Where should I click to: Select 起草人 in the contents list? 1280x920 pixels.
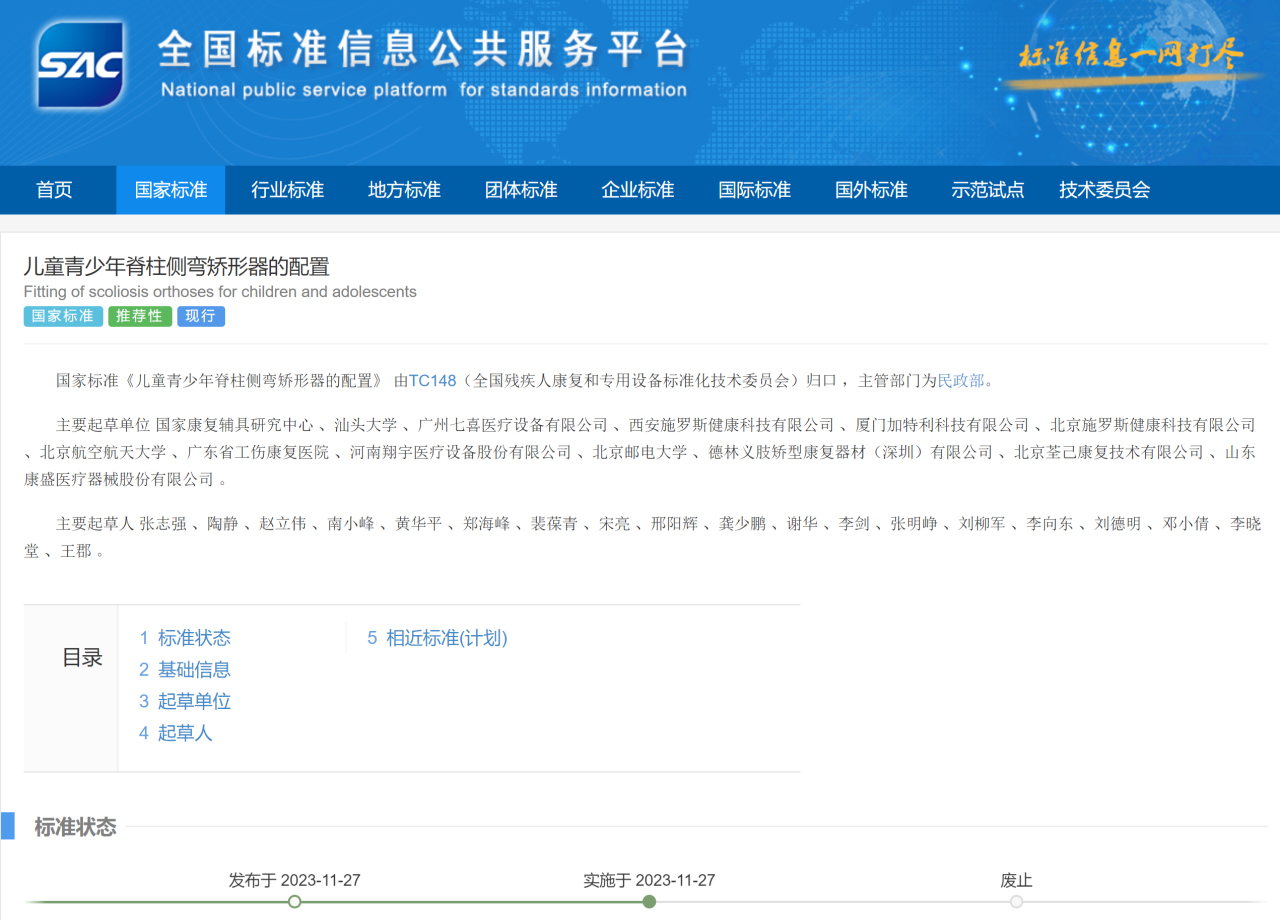pos(176,734)
